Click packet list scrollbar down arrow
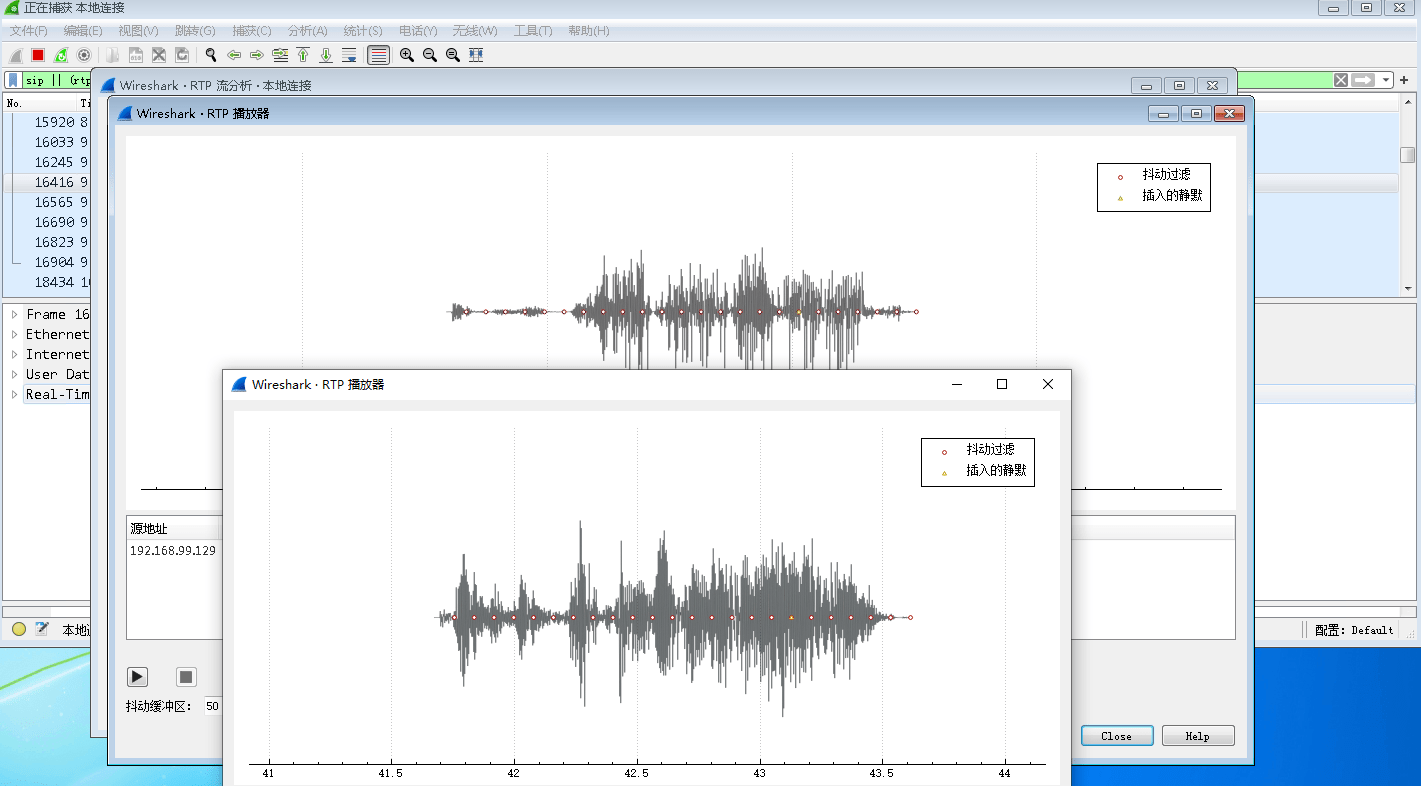 pos(1408,288)
